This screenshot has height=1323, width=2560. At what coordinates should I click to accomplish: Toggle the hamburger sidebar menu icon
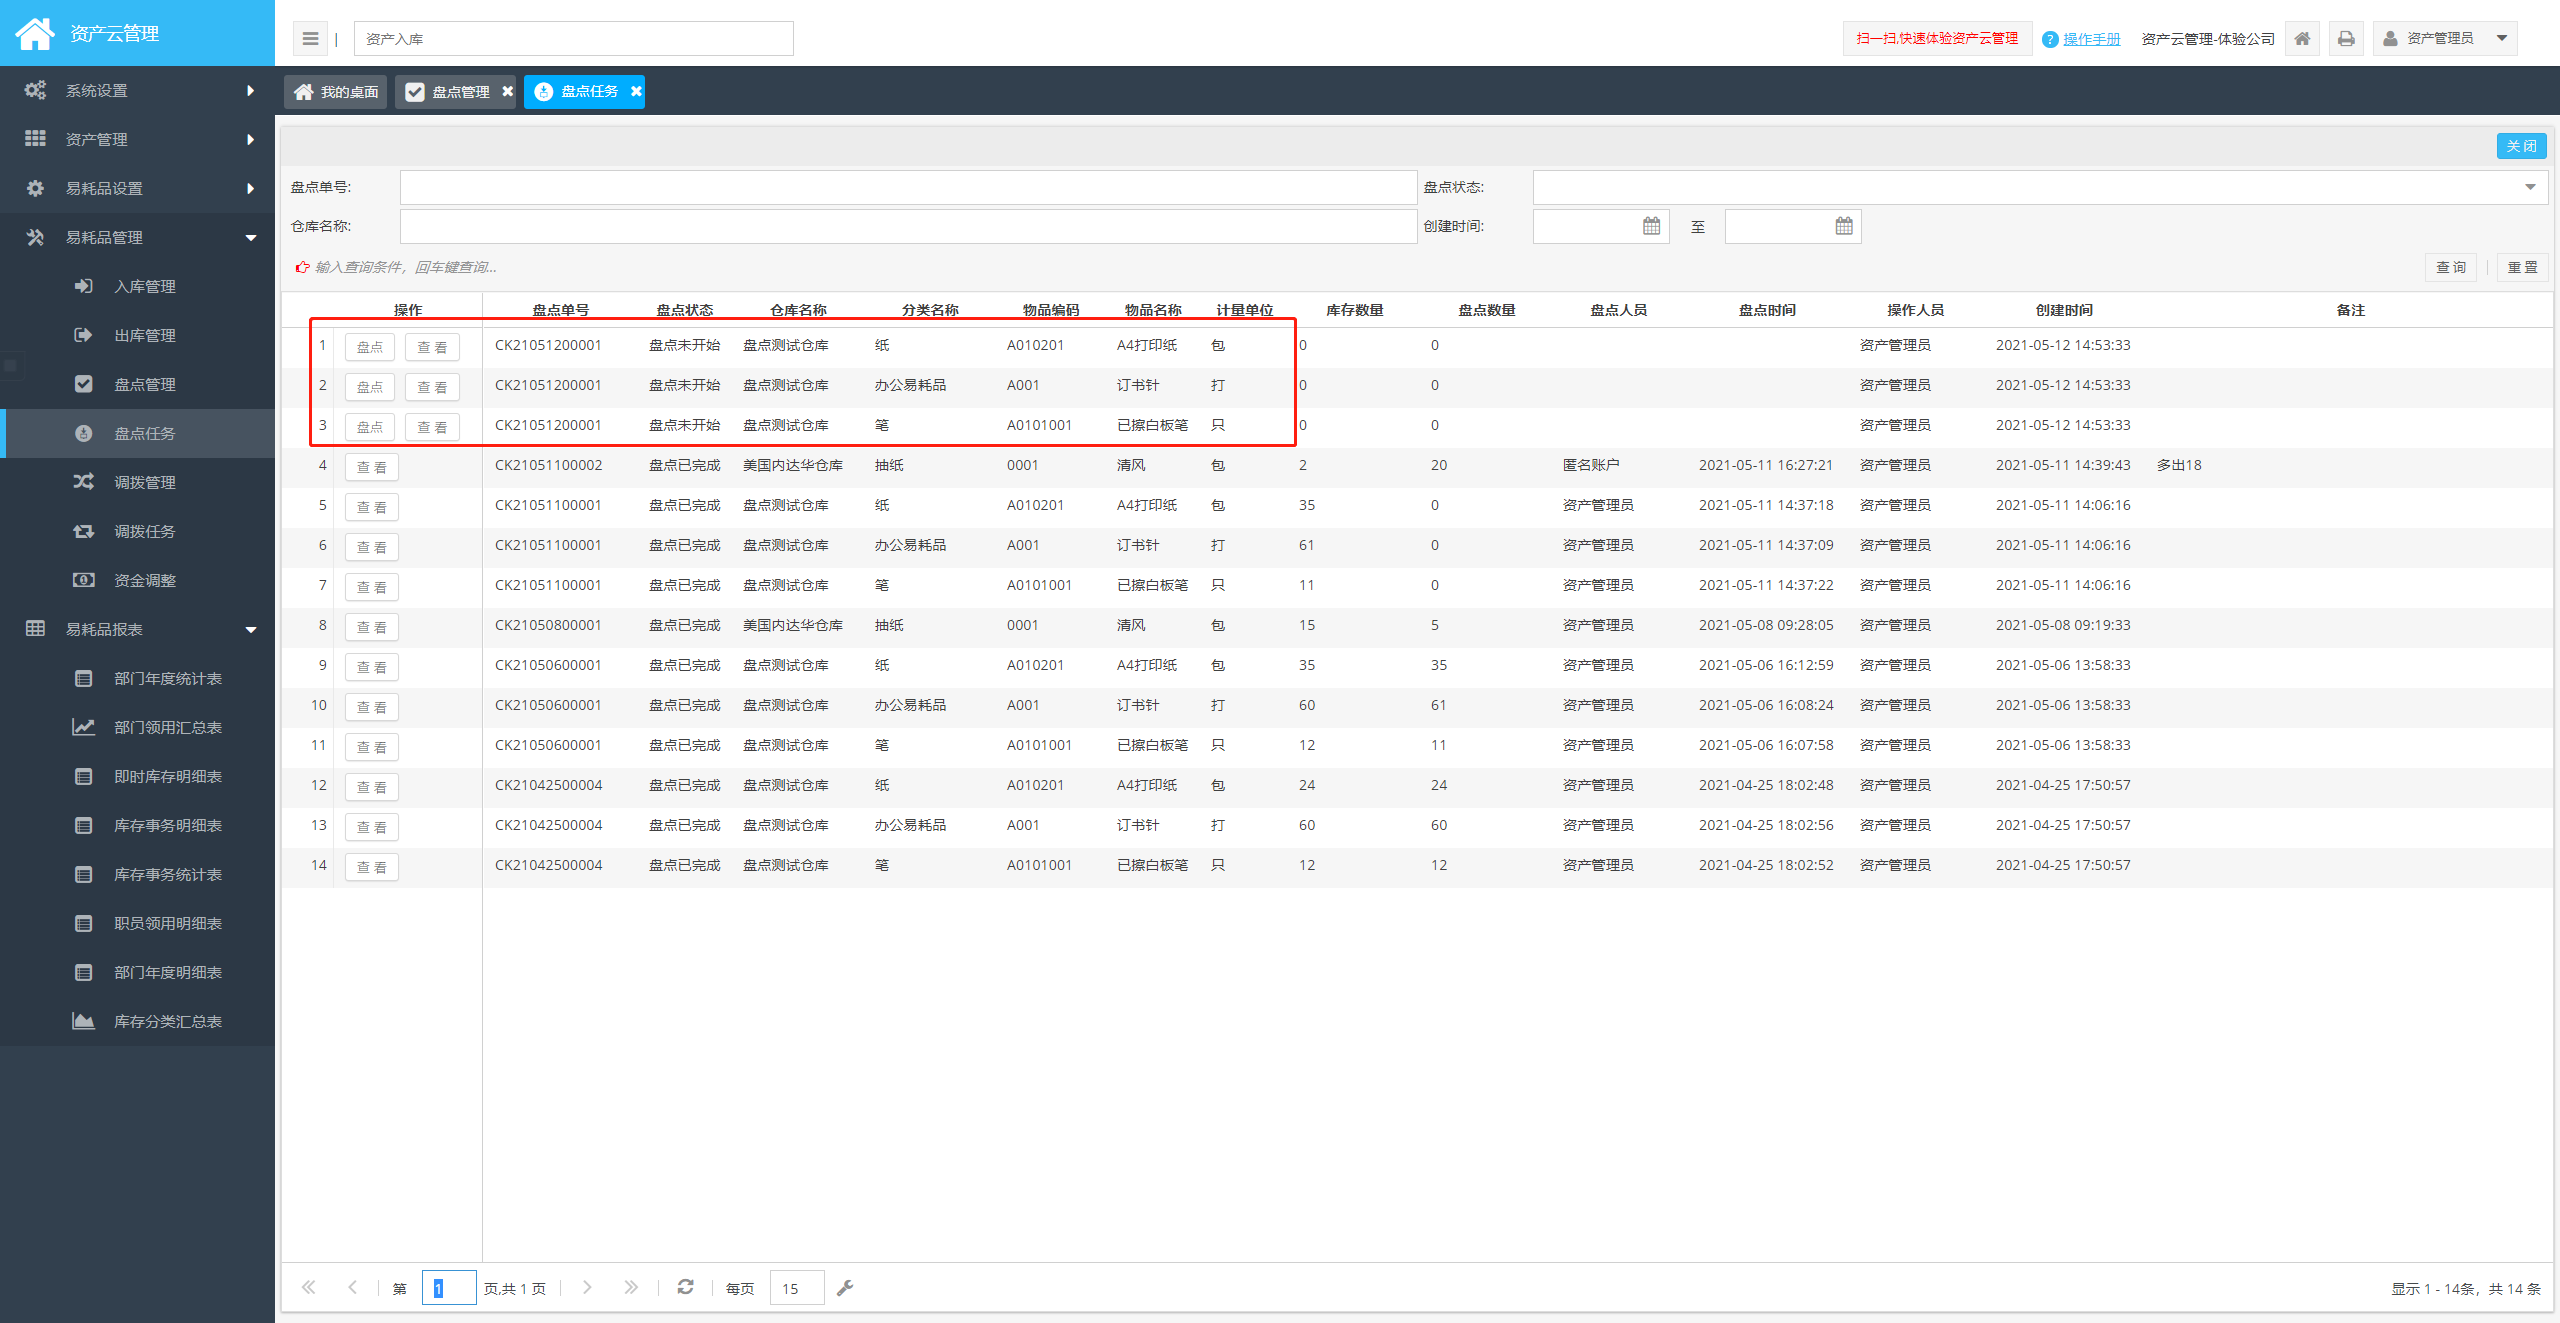pyautogui.click(x=310, y=39)
